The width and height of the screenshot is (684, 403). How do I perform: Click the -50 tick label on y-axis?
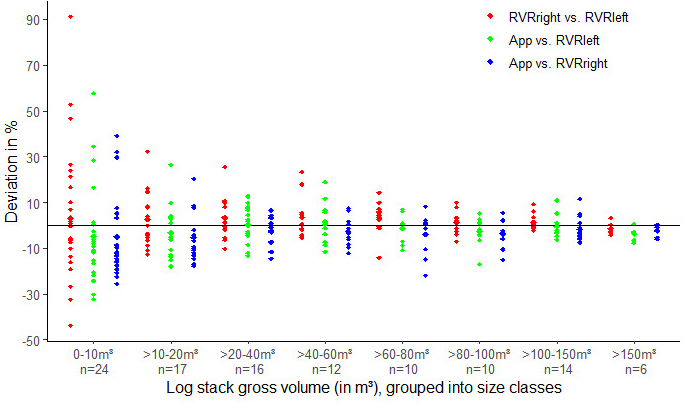click(x=30, y=341)
